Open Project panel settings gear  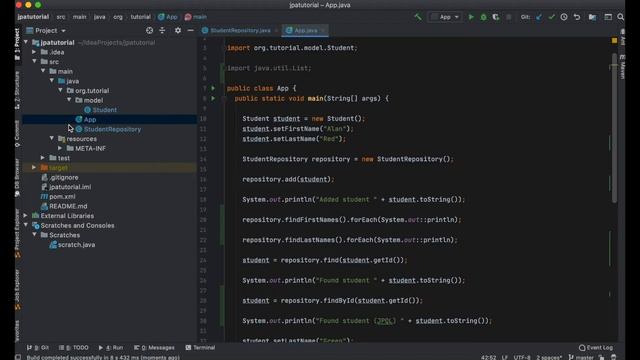178,31
